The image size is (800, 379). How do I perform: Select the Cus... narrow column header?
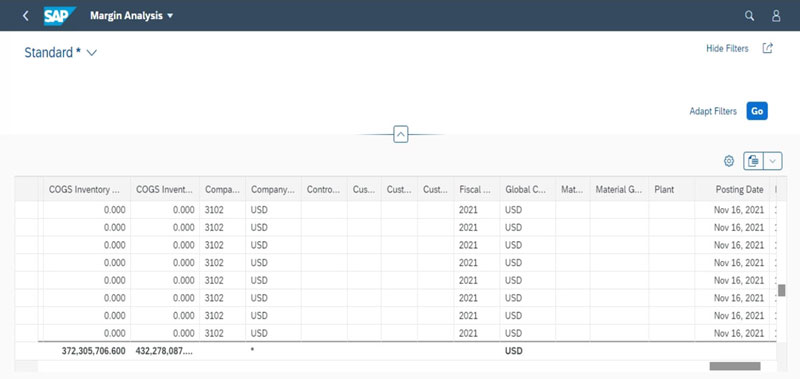(364, 189)
